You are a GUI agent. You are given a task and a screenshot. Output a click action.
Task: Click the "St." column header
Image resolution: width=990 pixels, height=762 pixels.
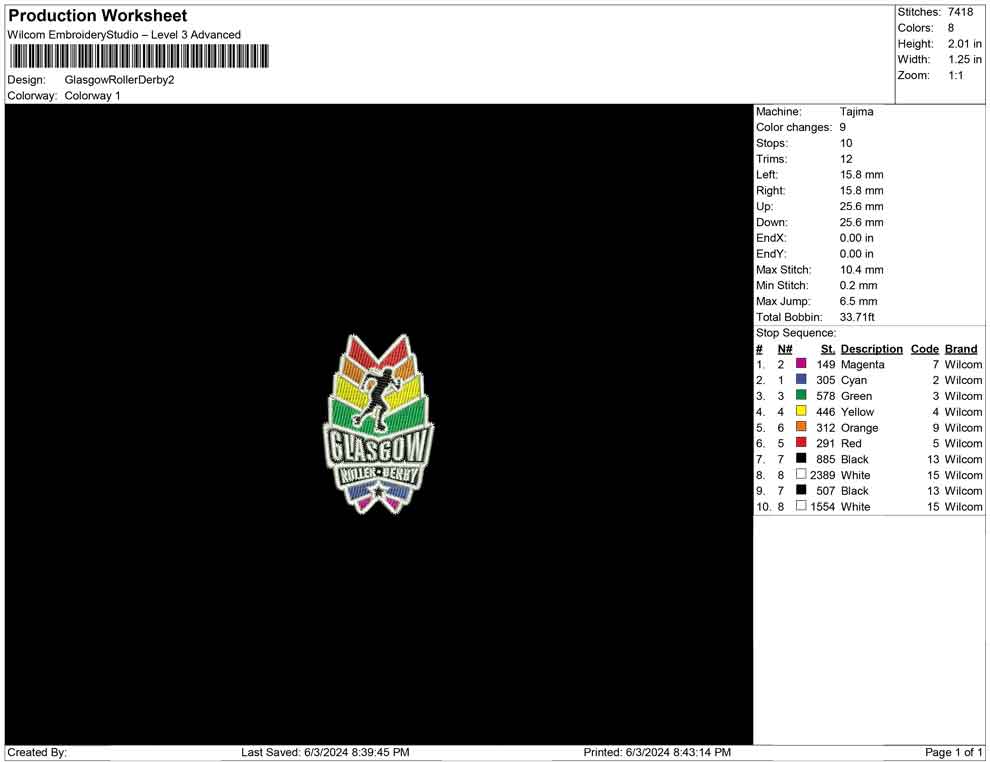tap(828, 349)
